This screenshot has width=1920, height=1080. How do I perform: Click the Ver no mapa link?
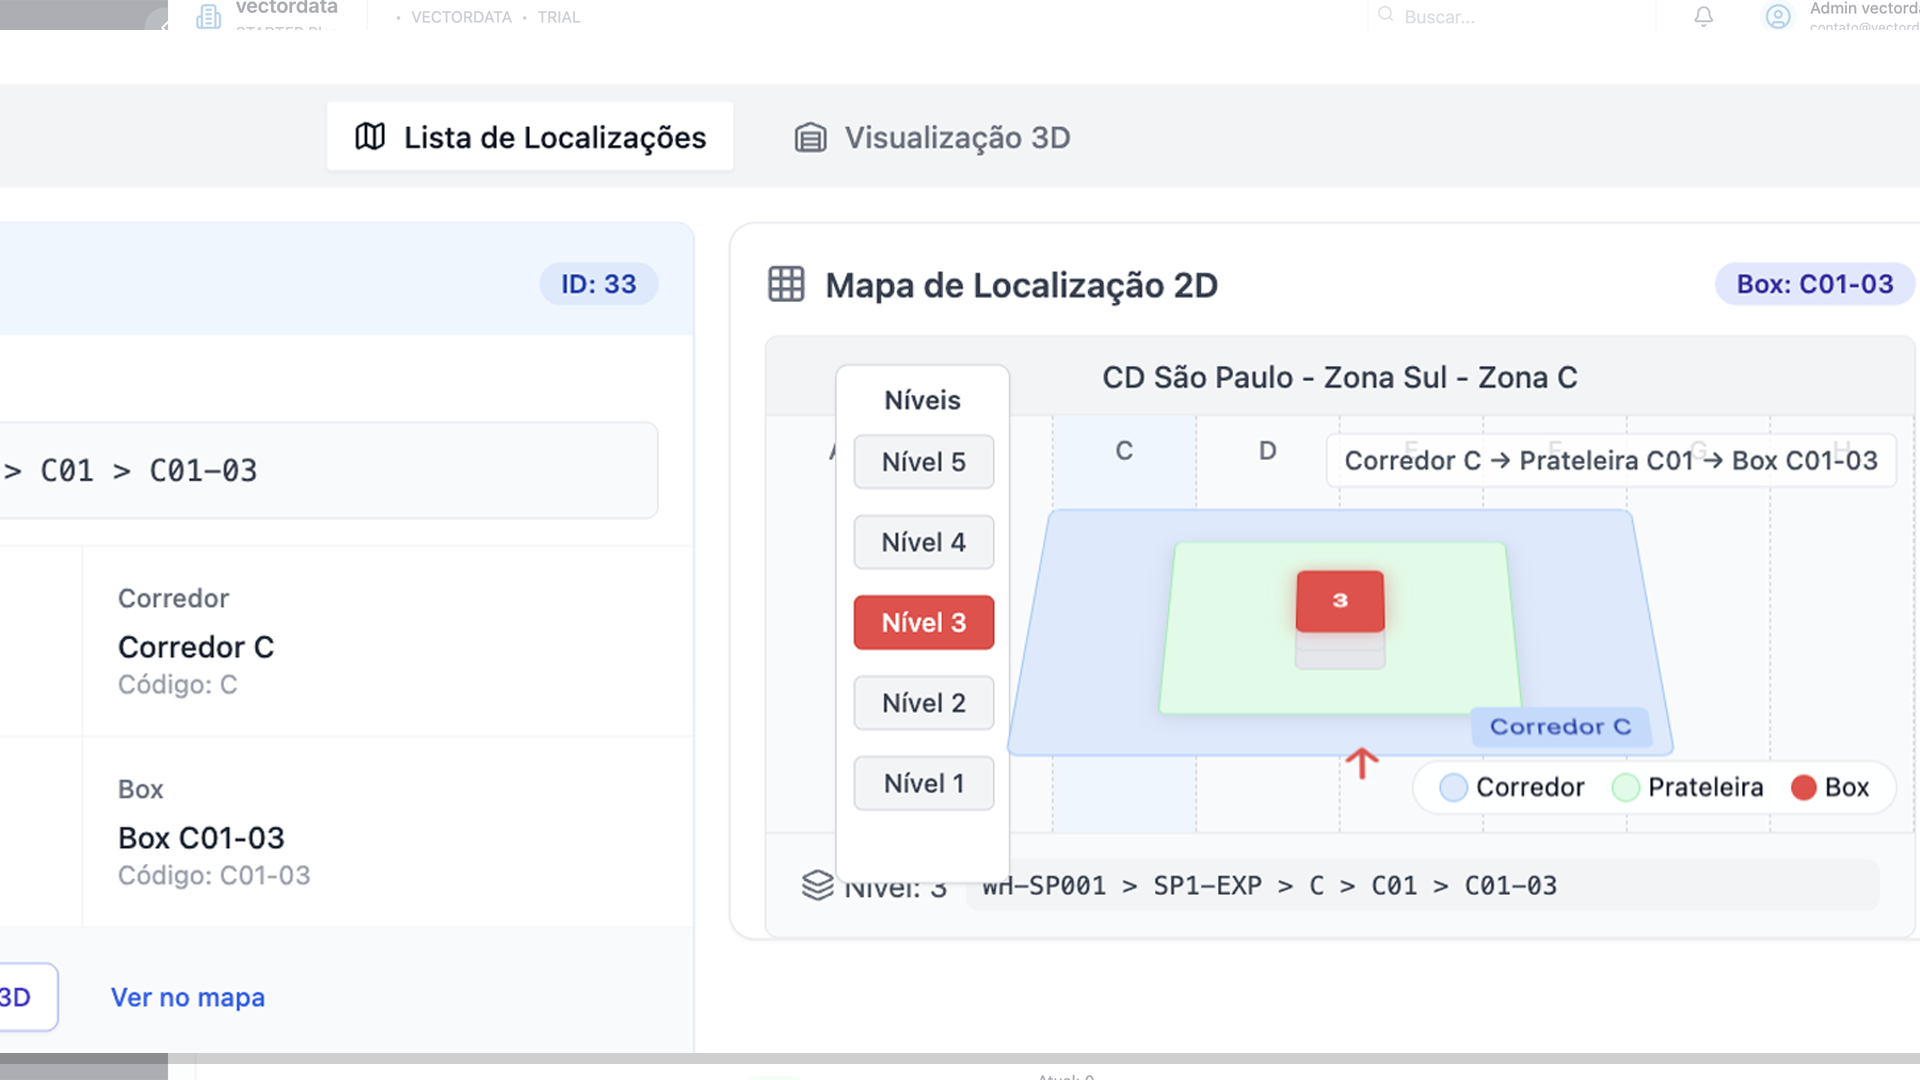(188, 997)
